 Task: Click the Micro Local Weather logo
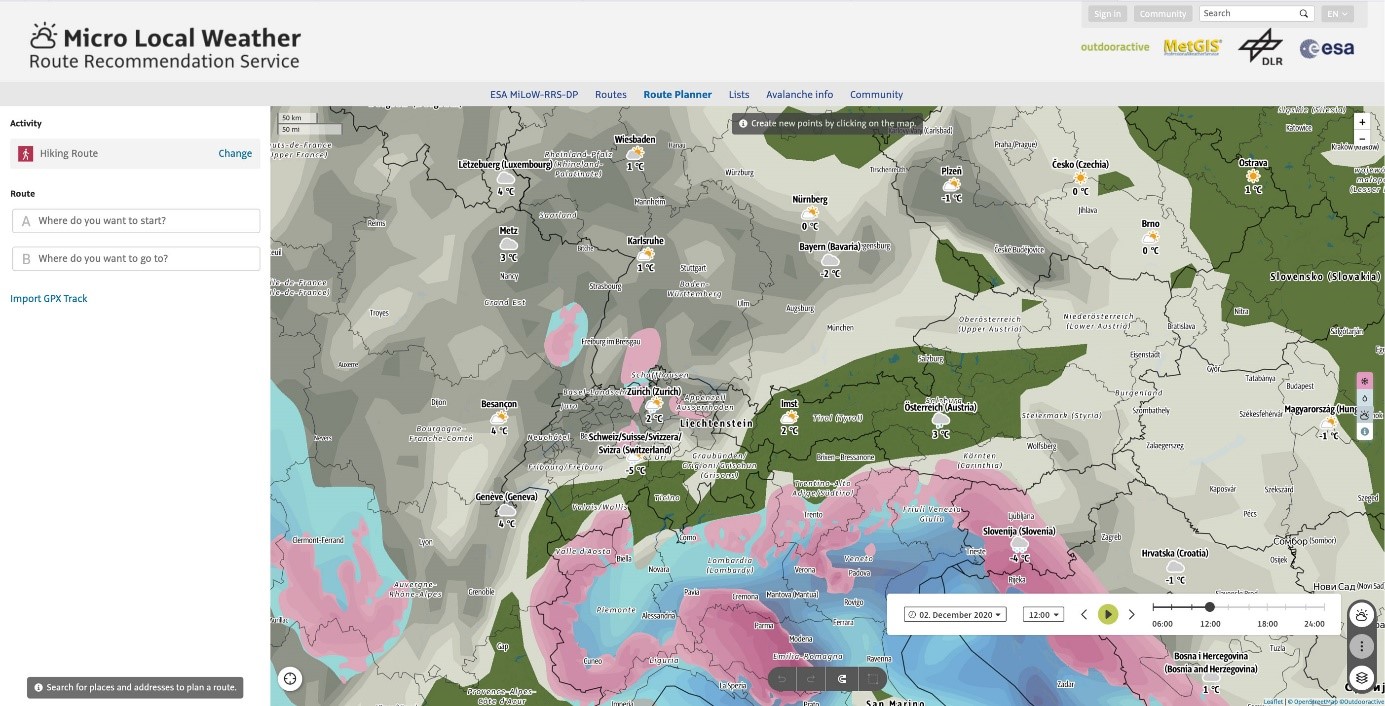click(165, 48)
